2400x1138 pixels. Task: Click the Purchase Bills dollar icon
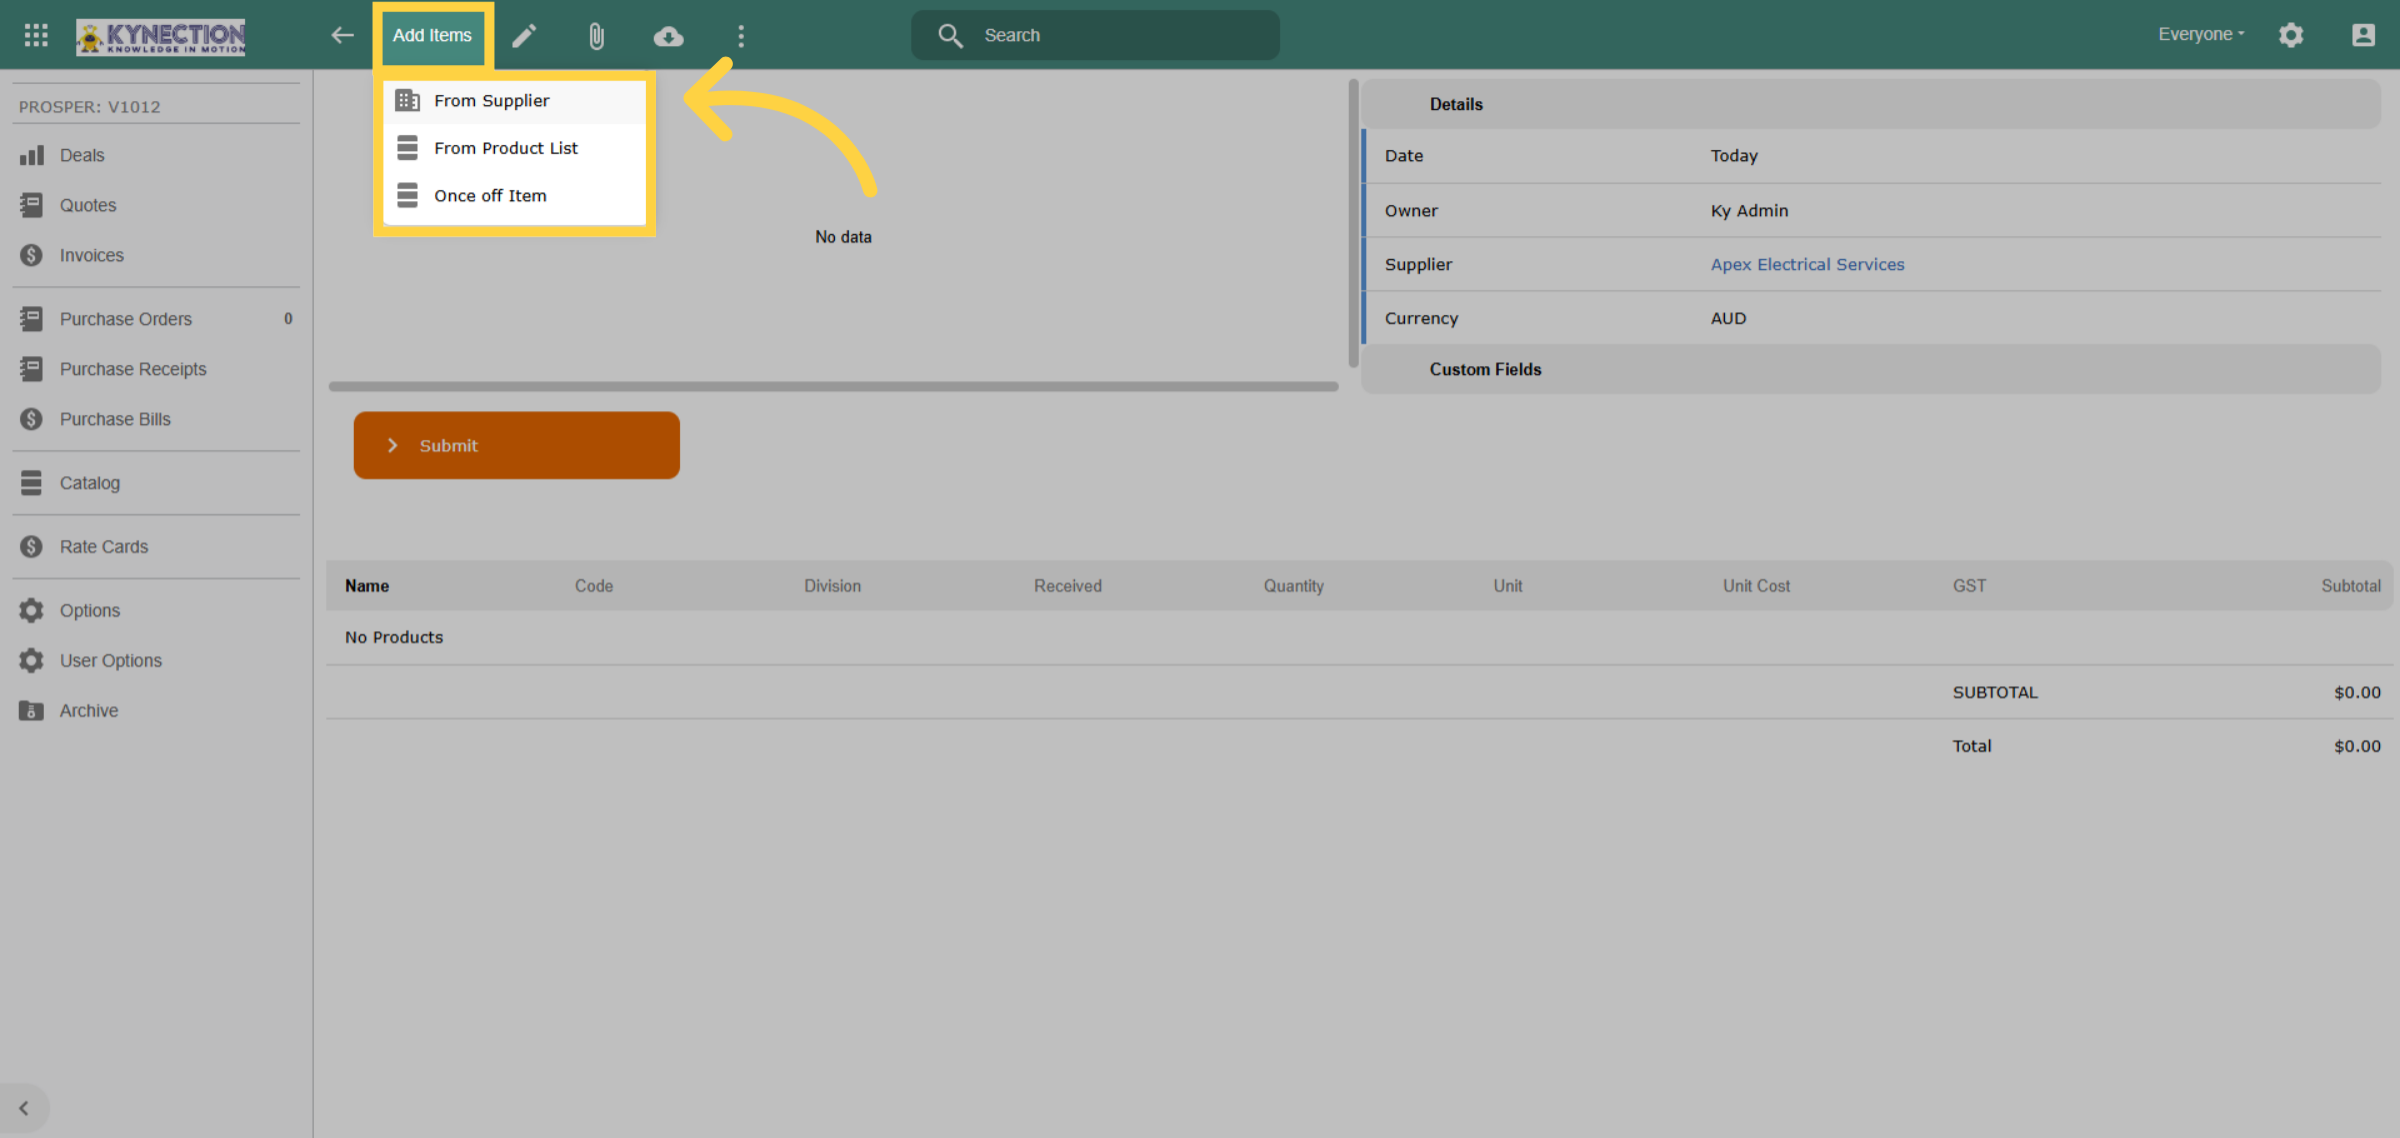(x=32, y=419)
